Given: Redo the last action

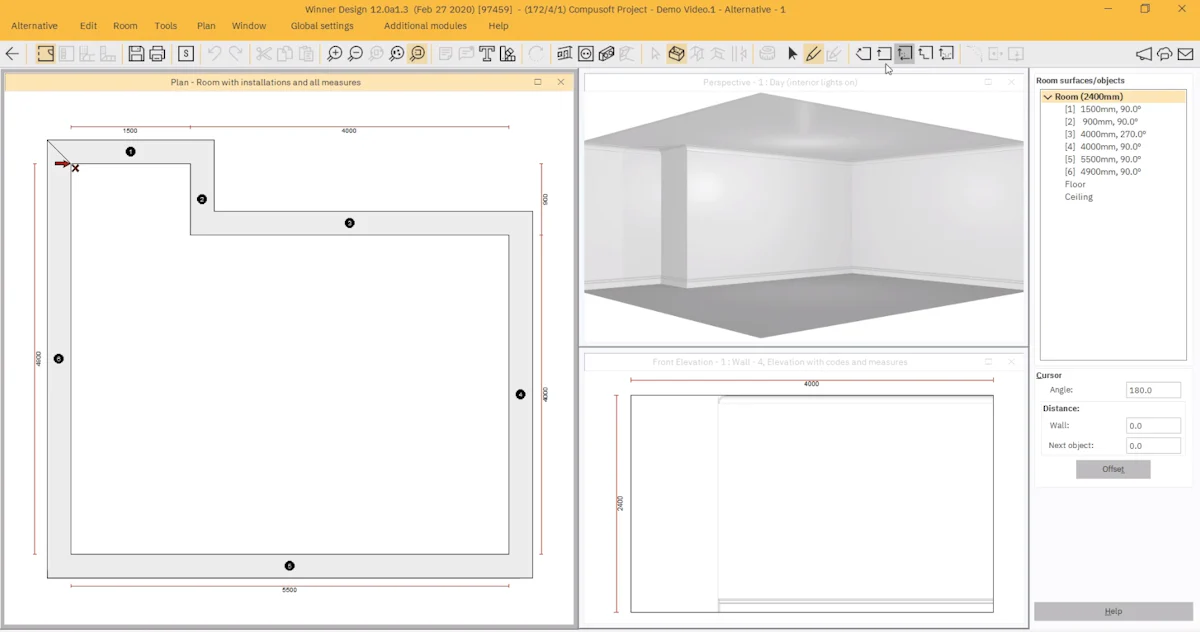Looking at the screenshot, I should pos(236,54).
